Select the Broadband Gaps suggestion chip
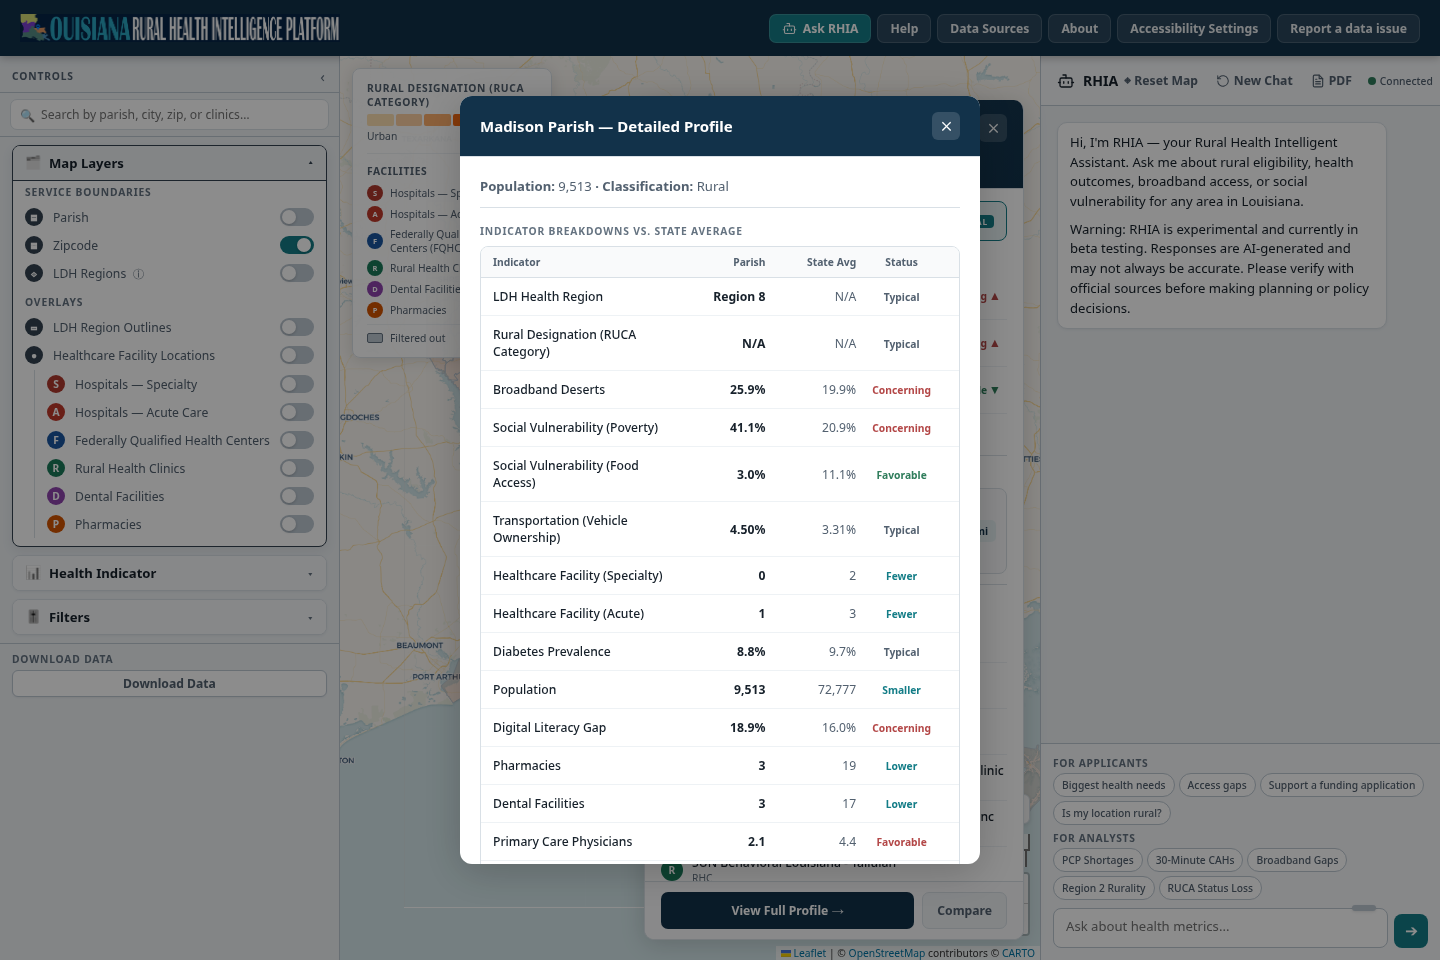Screen dimensions: 1440x960 tap(1297, 860)
